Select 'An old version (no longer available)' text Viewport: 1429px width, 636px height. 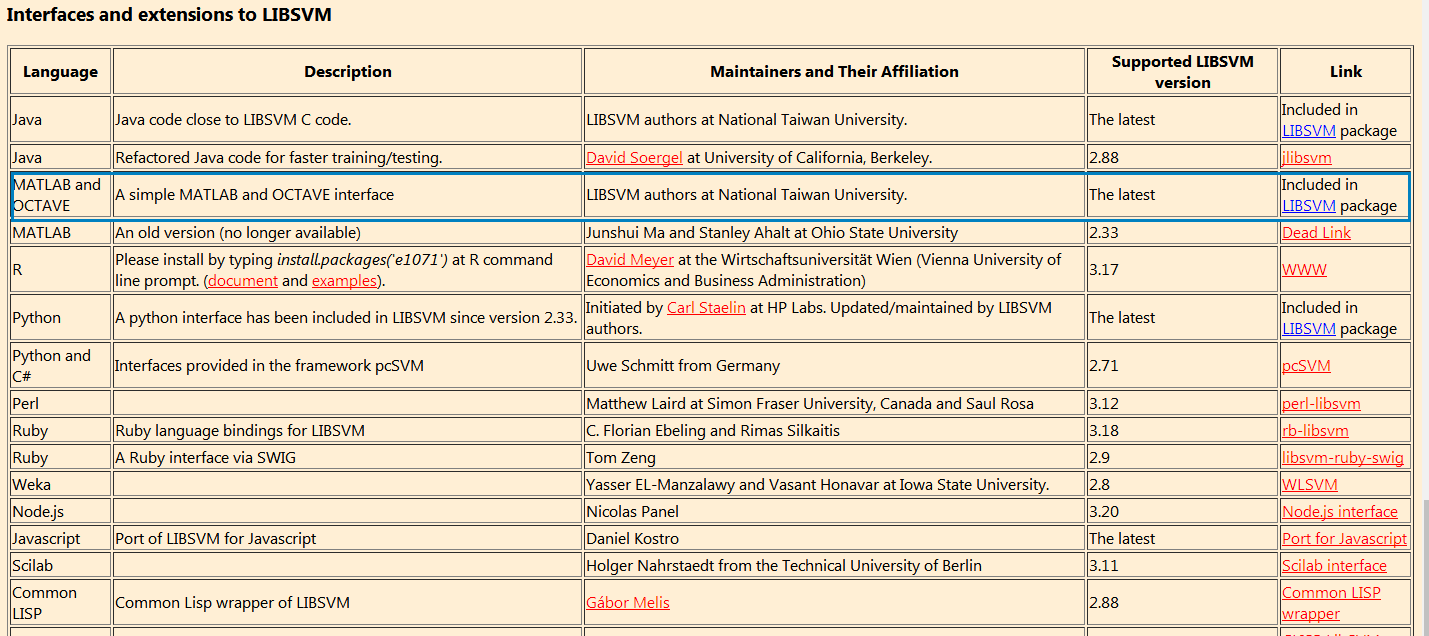pyautogui.click(x=237, y=232)
